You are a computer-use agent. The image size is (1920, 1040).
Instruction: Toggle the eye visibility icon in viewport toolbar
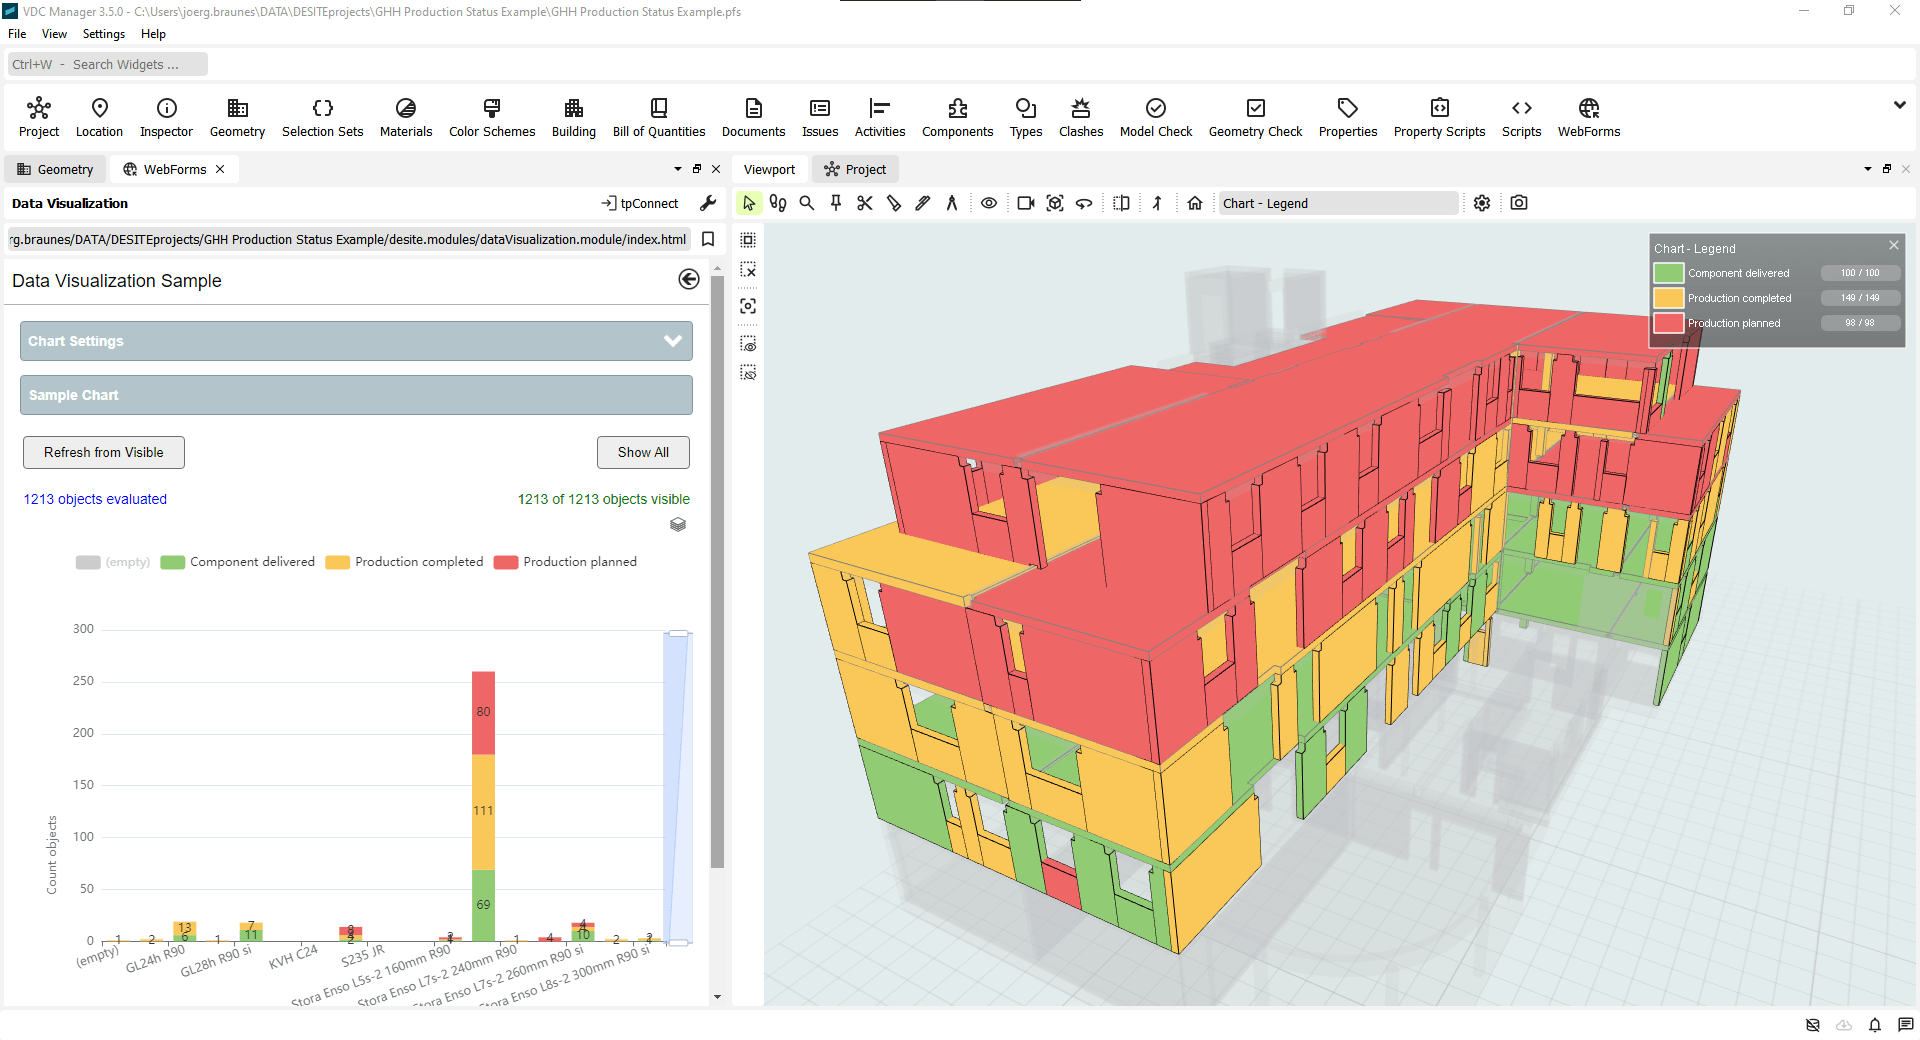[989, 203]
